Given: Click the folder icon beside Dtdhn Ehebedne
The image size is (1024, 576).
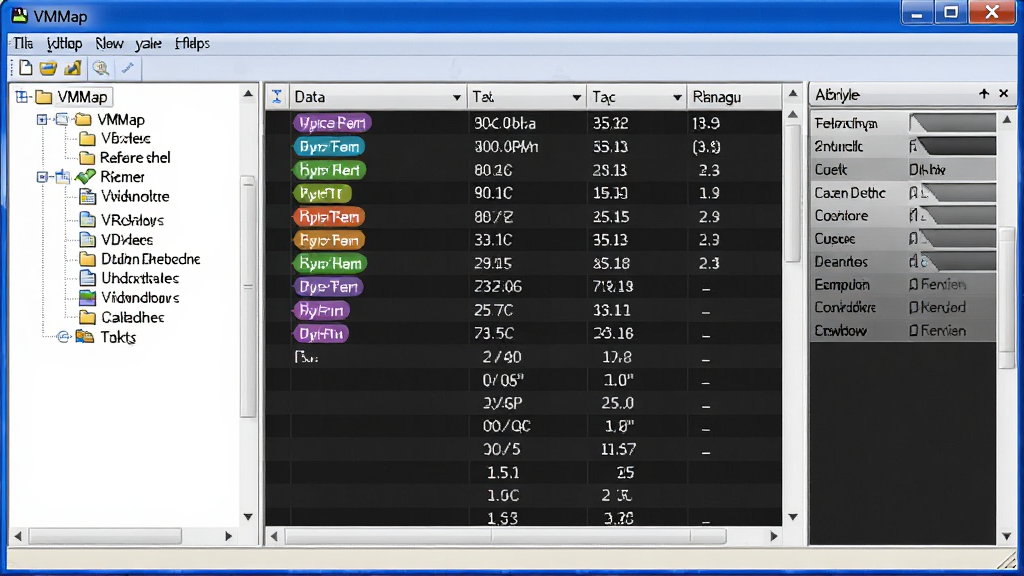Looking at the screenshot, I should (87, 259).
